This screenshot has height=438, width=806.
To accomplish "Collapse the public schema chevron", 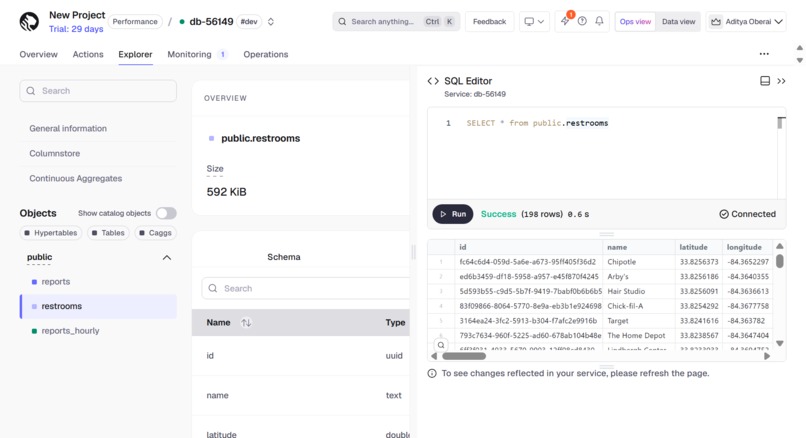I will tap(167, 258).
